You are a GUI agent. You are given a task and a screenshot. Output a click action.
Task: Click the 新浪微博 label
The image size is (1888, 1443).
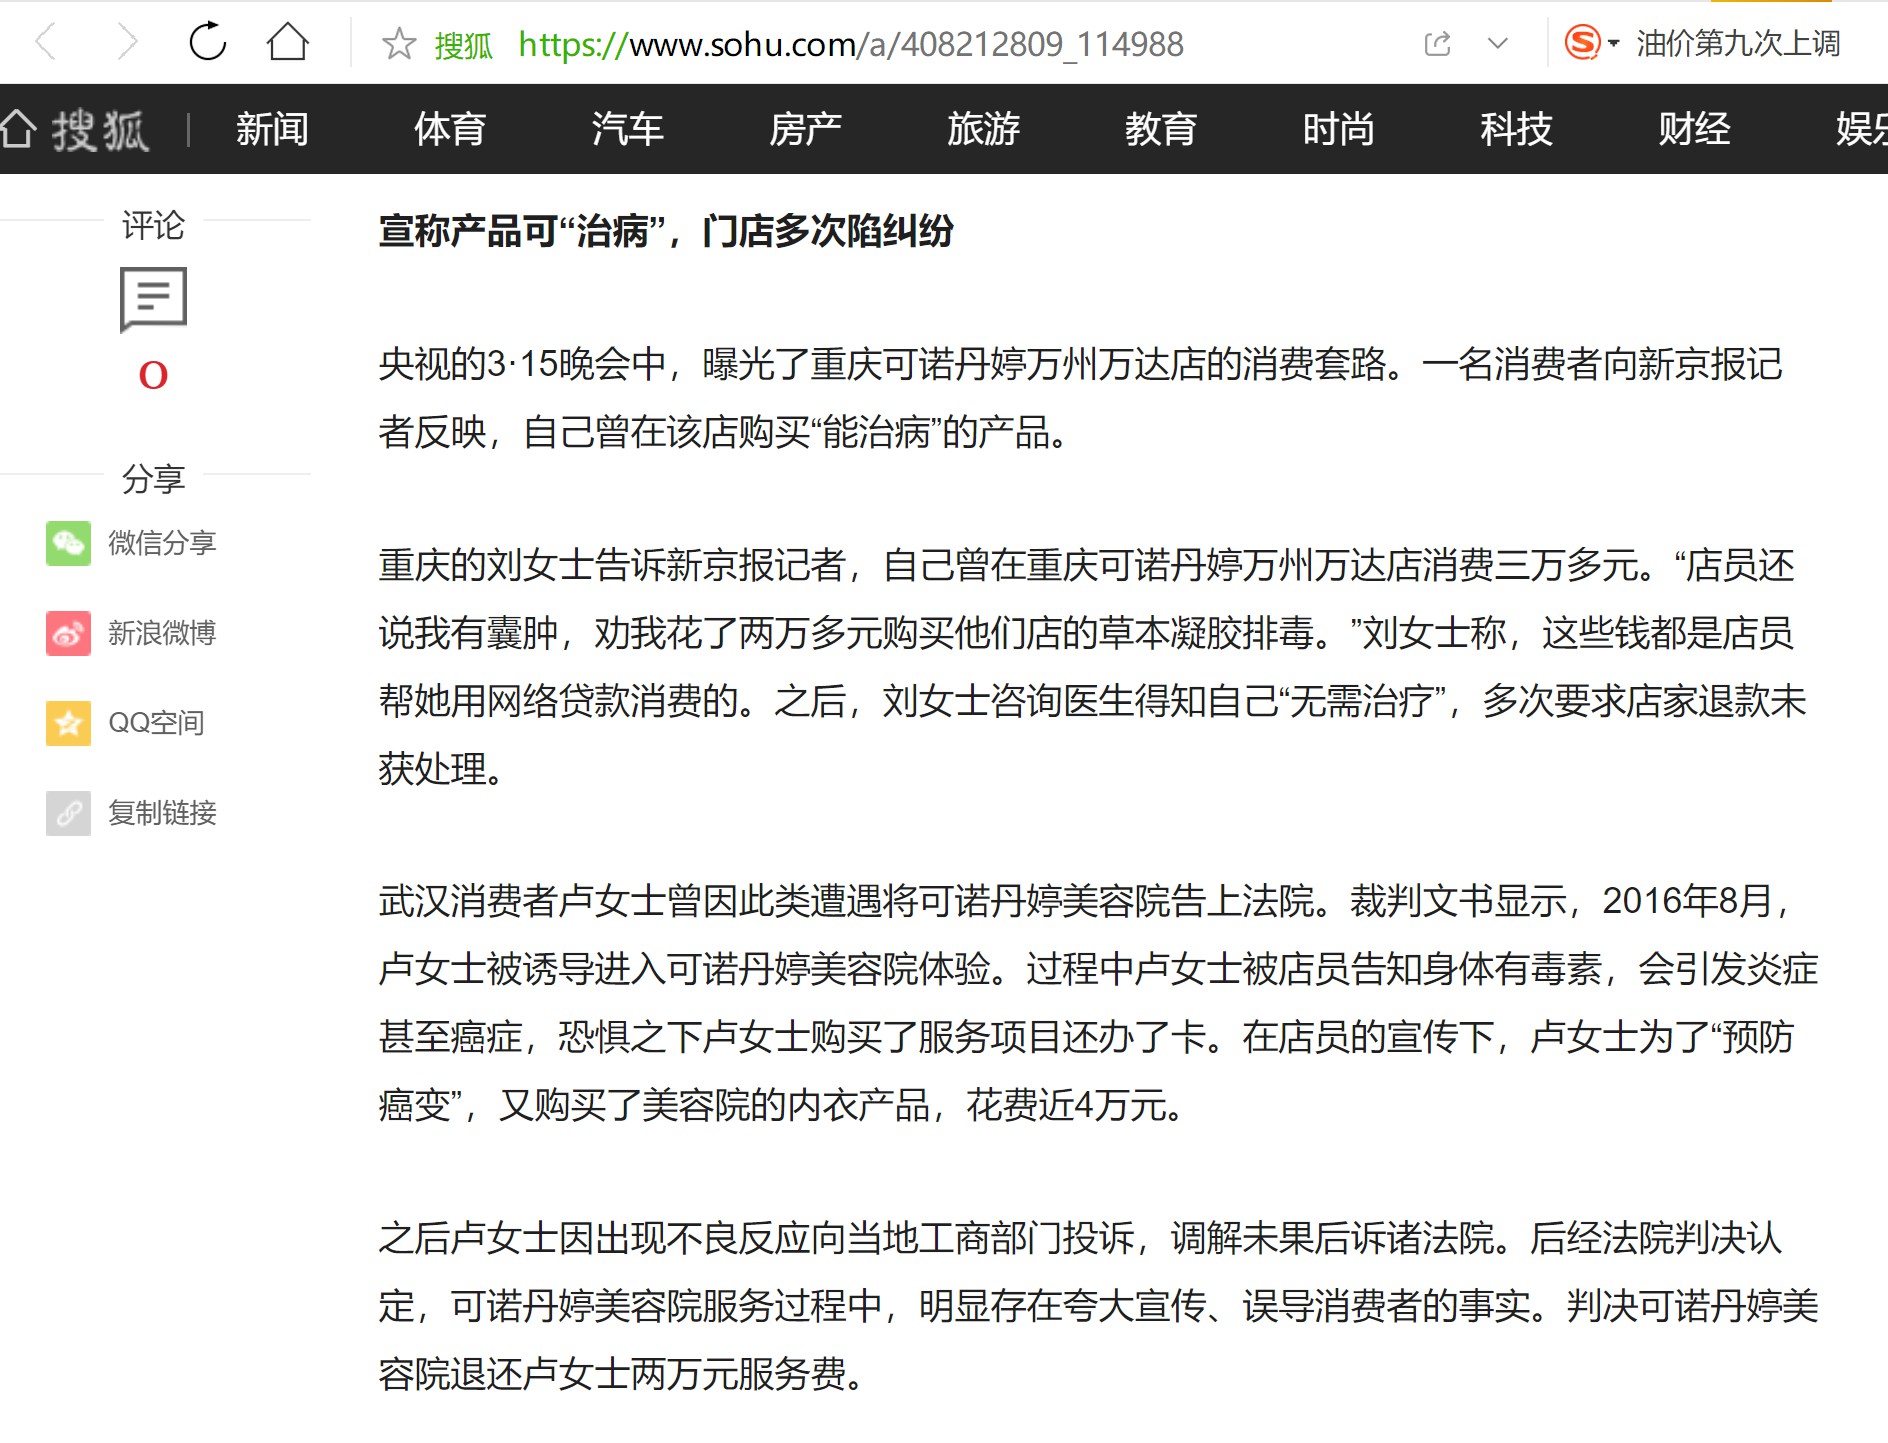(x=162, y=633)
